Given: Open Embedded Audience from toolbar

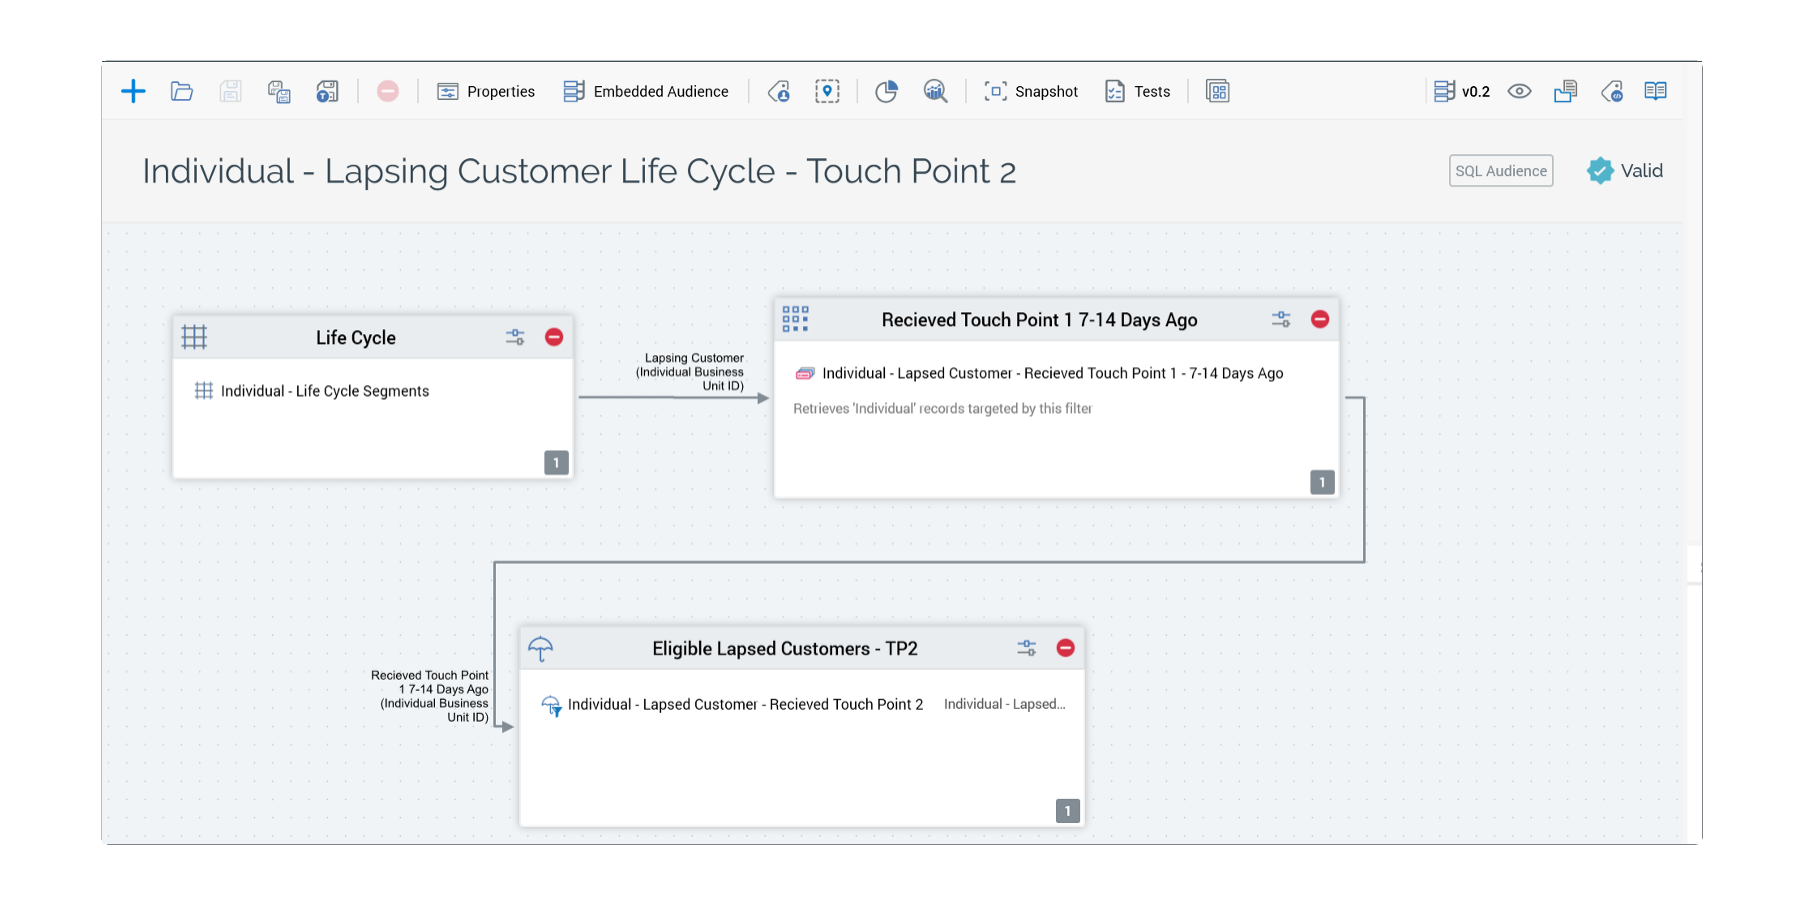Looking at the screenshot, I should [646, 92].
